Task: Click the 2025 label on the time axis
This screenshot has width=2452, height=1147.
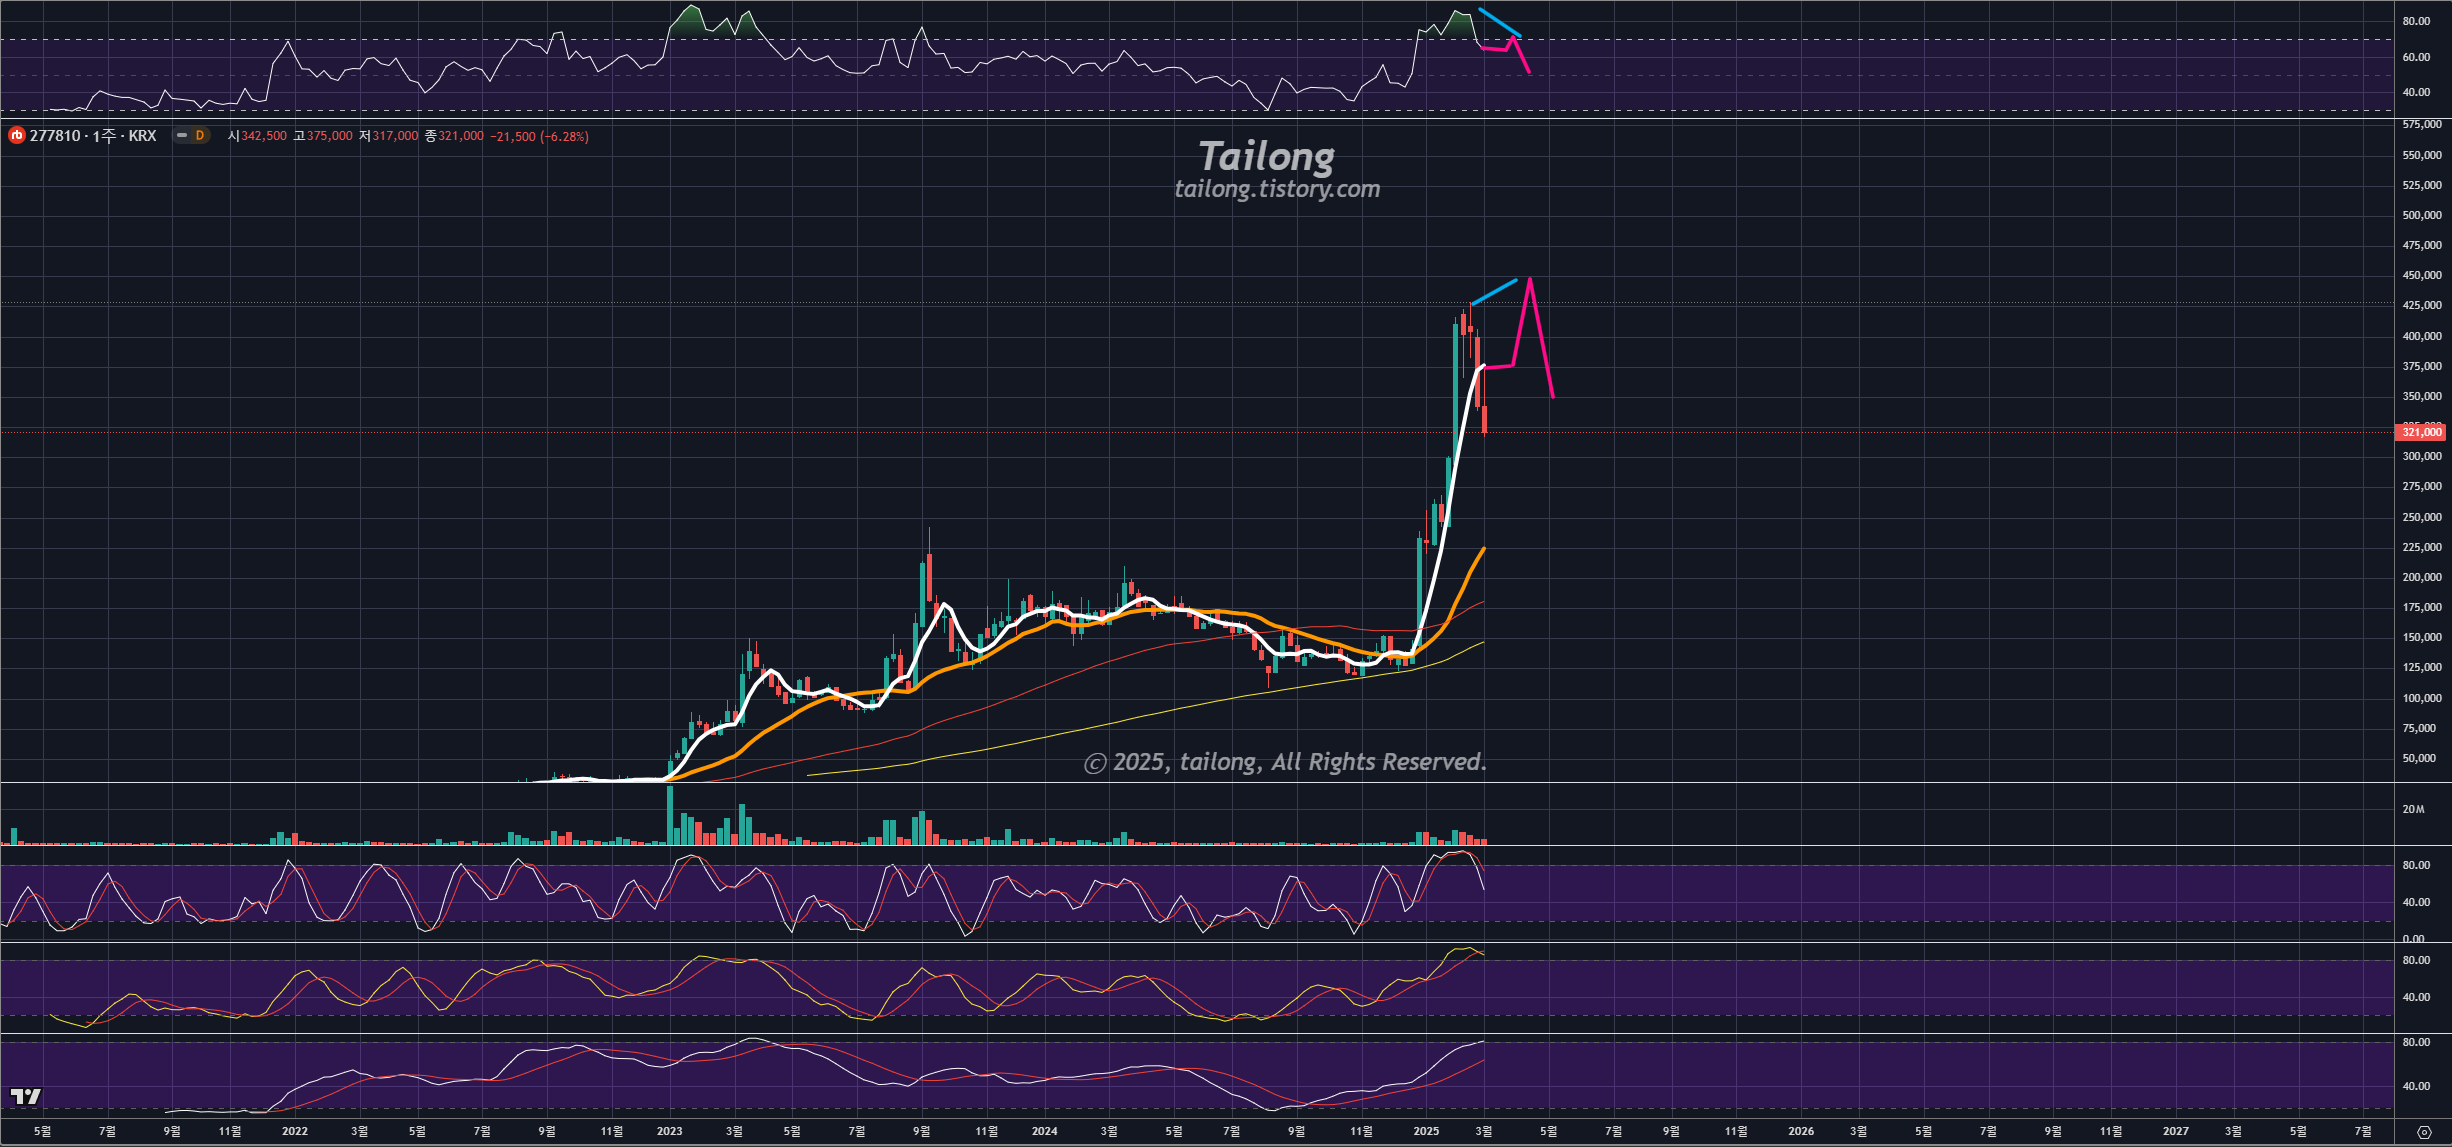Action: pyautogui.click(x=1426, y=1131)
